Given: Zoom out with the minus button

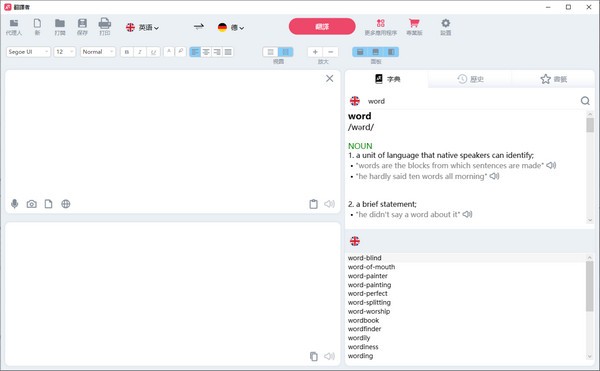Looking at the screenshot, I should (x=331, y=52).
